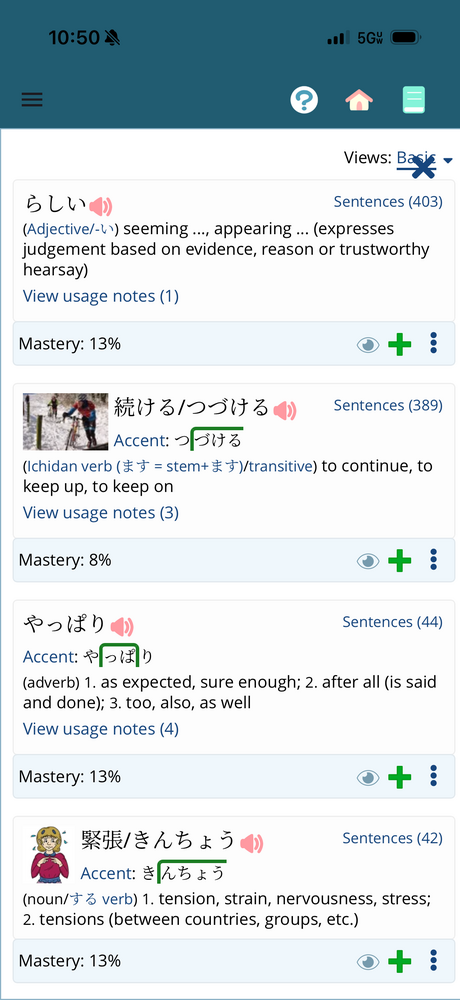This screenshot has height=1000, width=460.
Task: Toggle eye icon for らしい card
Action: pyautogui.click(x=368, y=345)
